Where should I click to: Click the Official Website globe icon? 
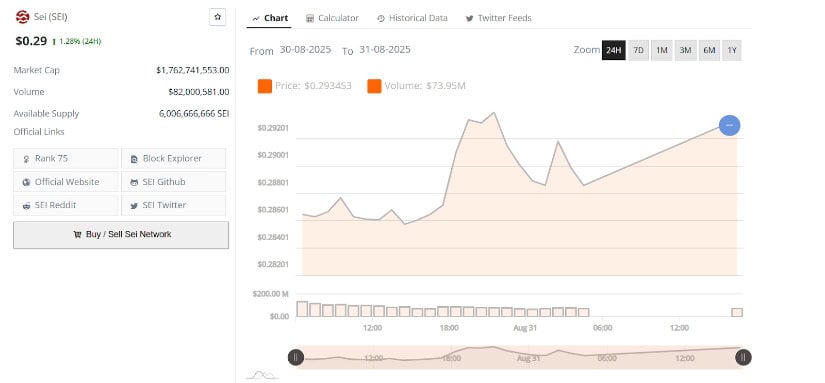click(x=26, y=183)
